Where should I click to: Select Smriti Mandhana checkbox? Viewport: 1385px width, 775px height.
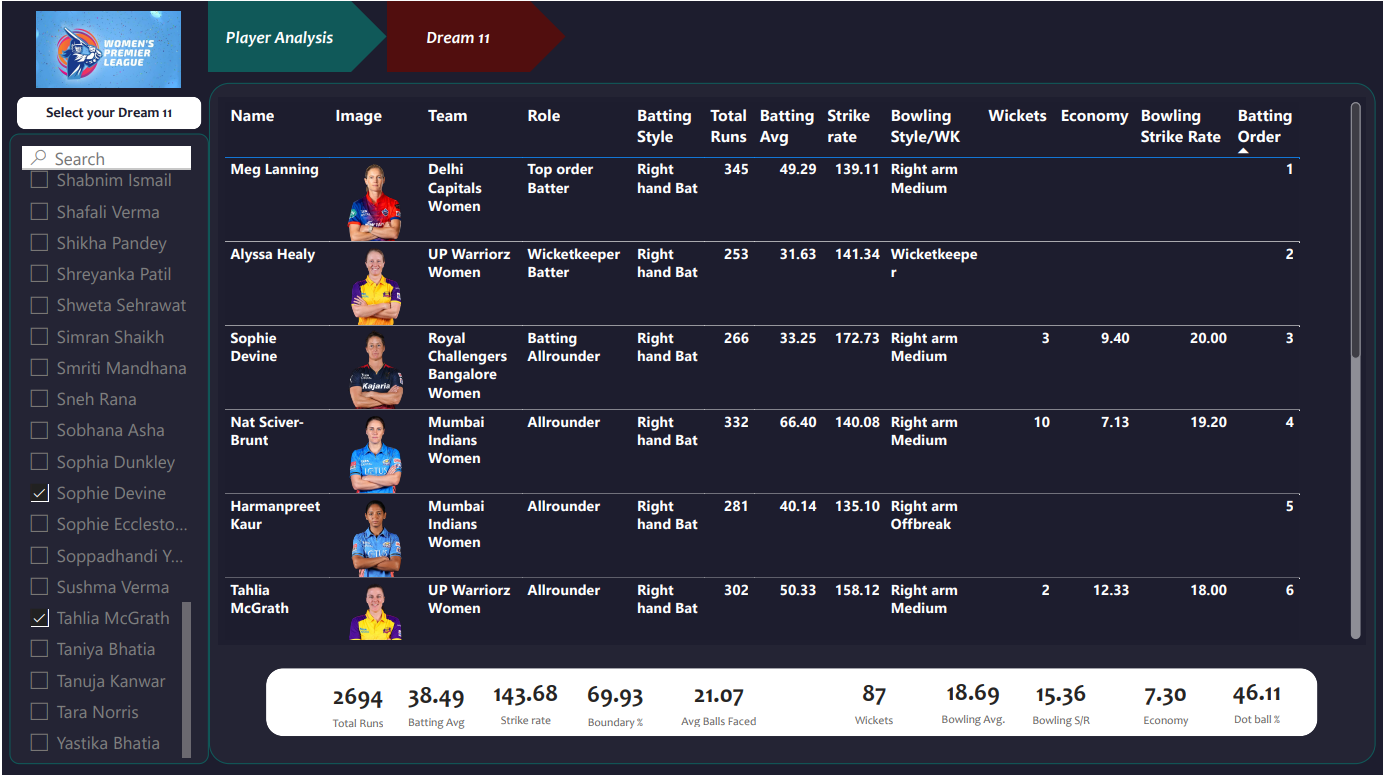(x=39, y=368)
